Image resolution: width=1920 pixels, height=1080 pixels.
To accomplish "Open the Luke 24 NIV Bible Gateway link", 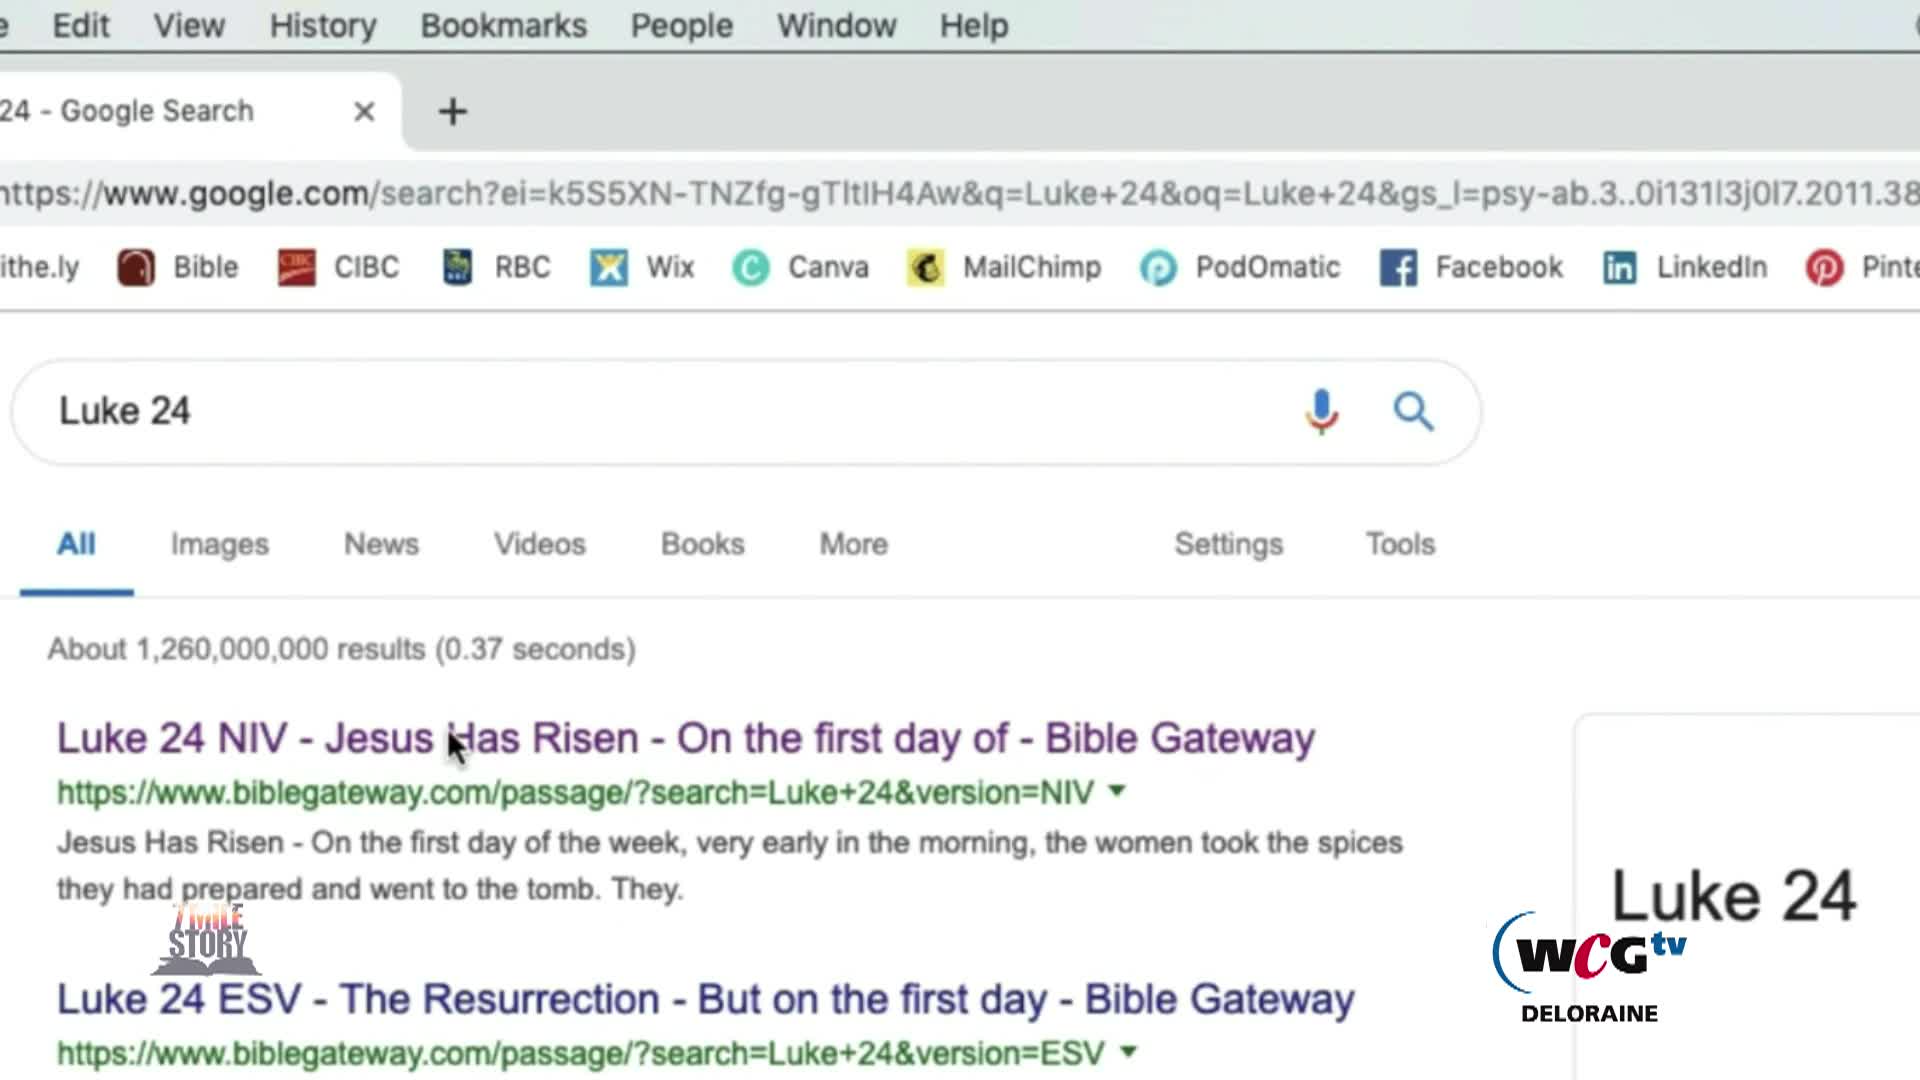I will [685, 739].
